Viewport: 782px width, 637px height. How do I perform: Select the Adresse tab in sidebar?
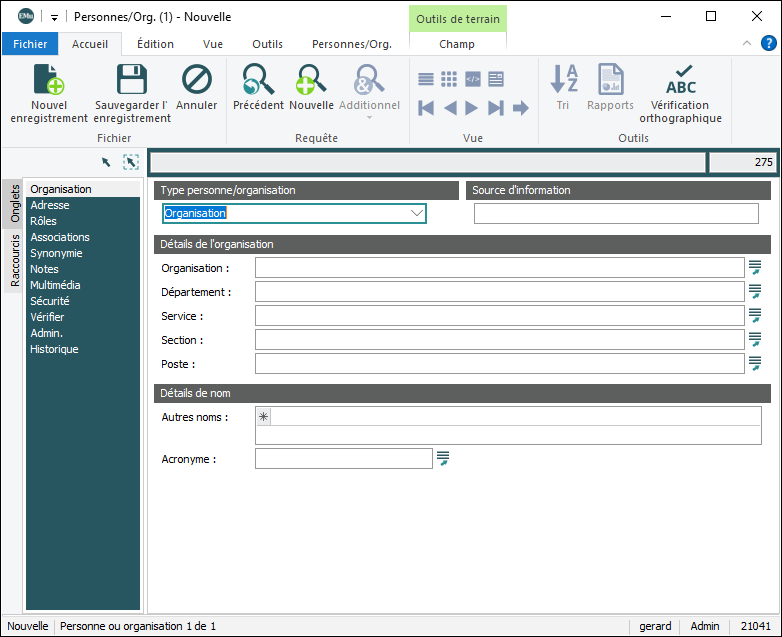(50, 205)
